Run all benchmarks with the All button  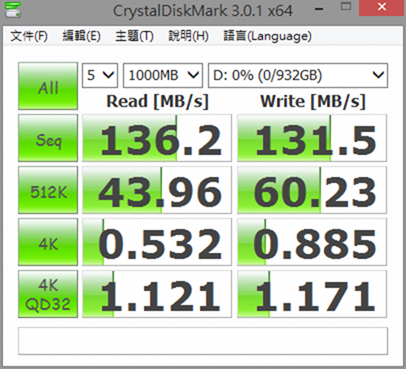(x=48, y=86)
